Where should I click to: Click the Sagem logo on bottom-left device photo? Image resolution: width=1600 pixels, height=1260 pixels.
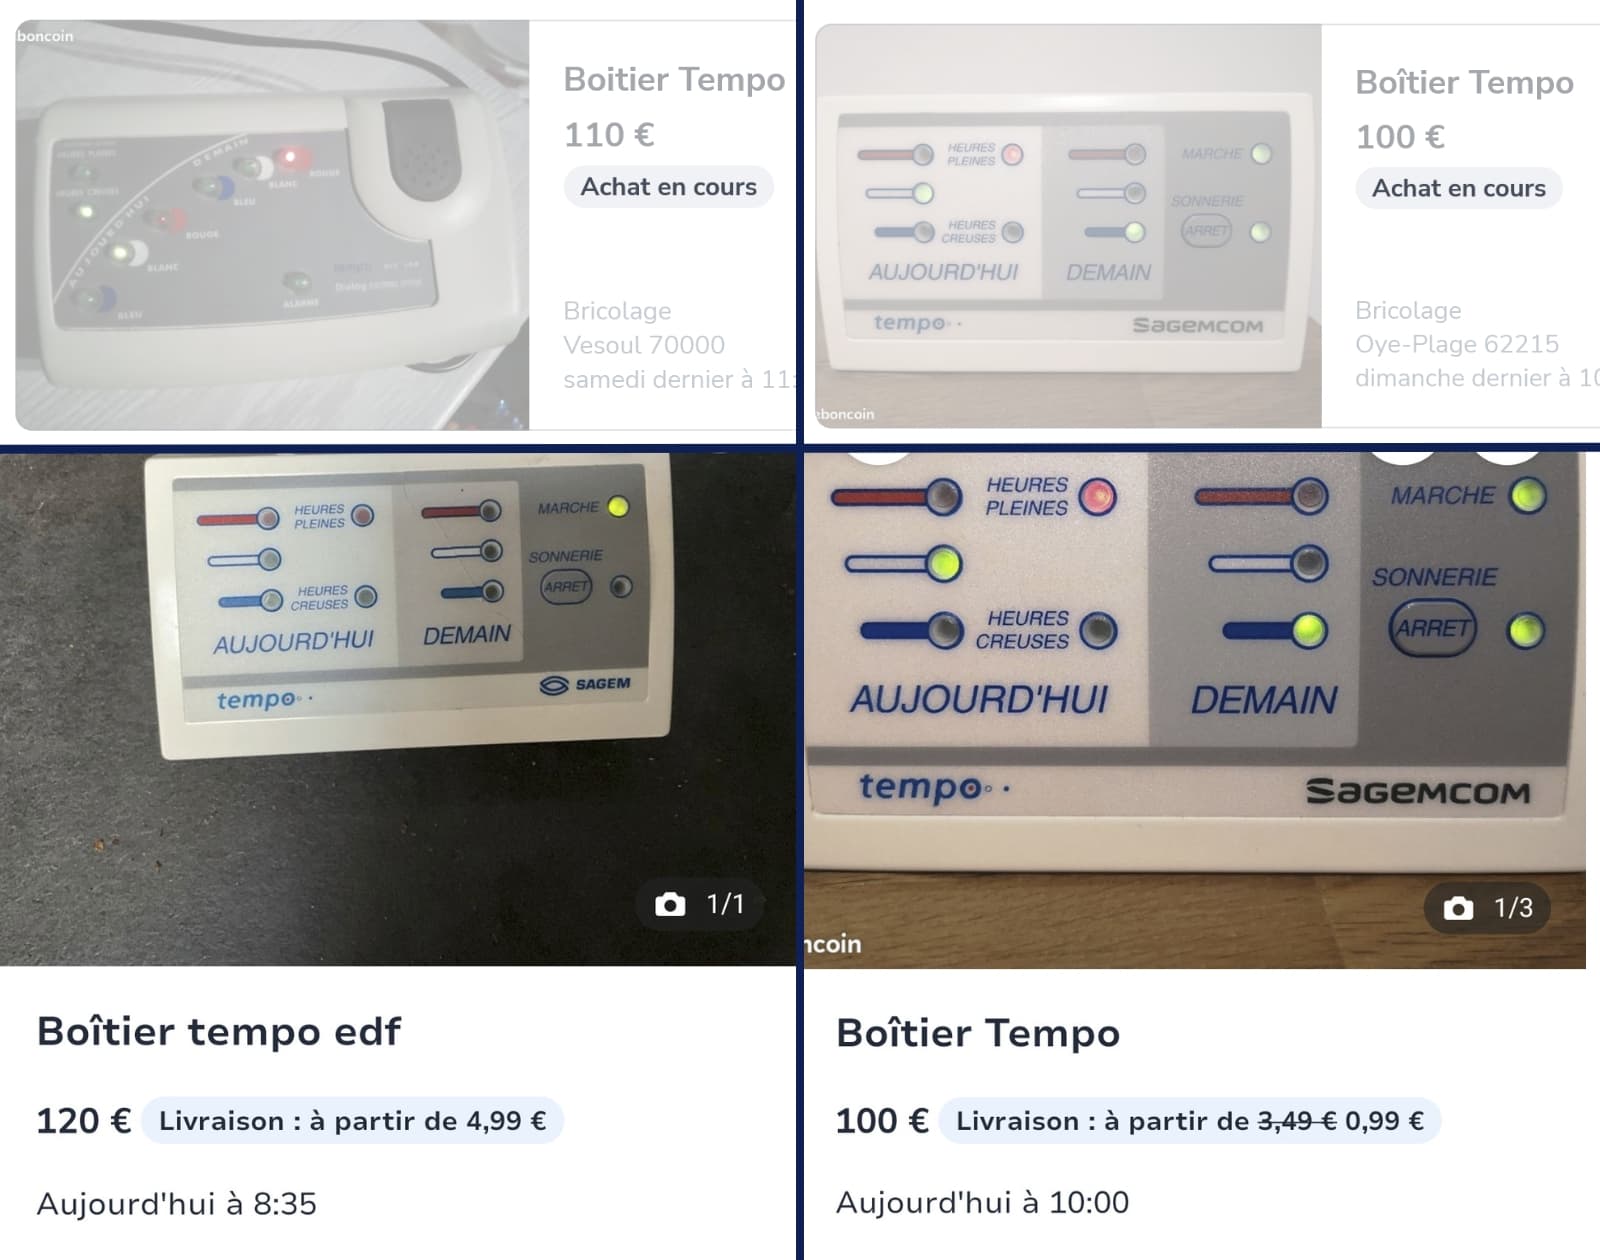[585, 685]
